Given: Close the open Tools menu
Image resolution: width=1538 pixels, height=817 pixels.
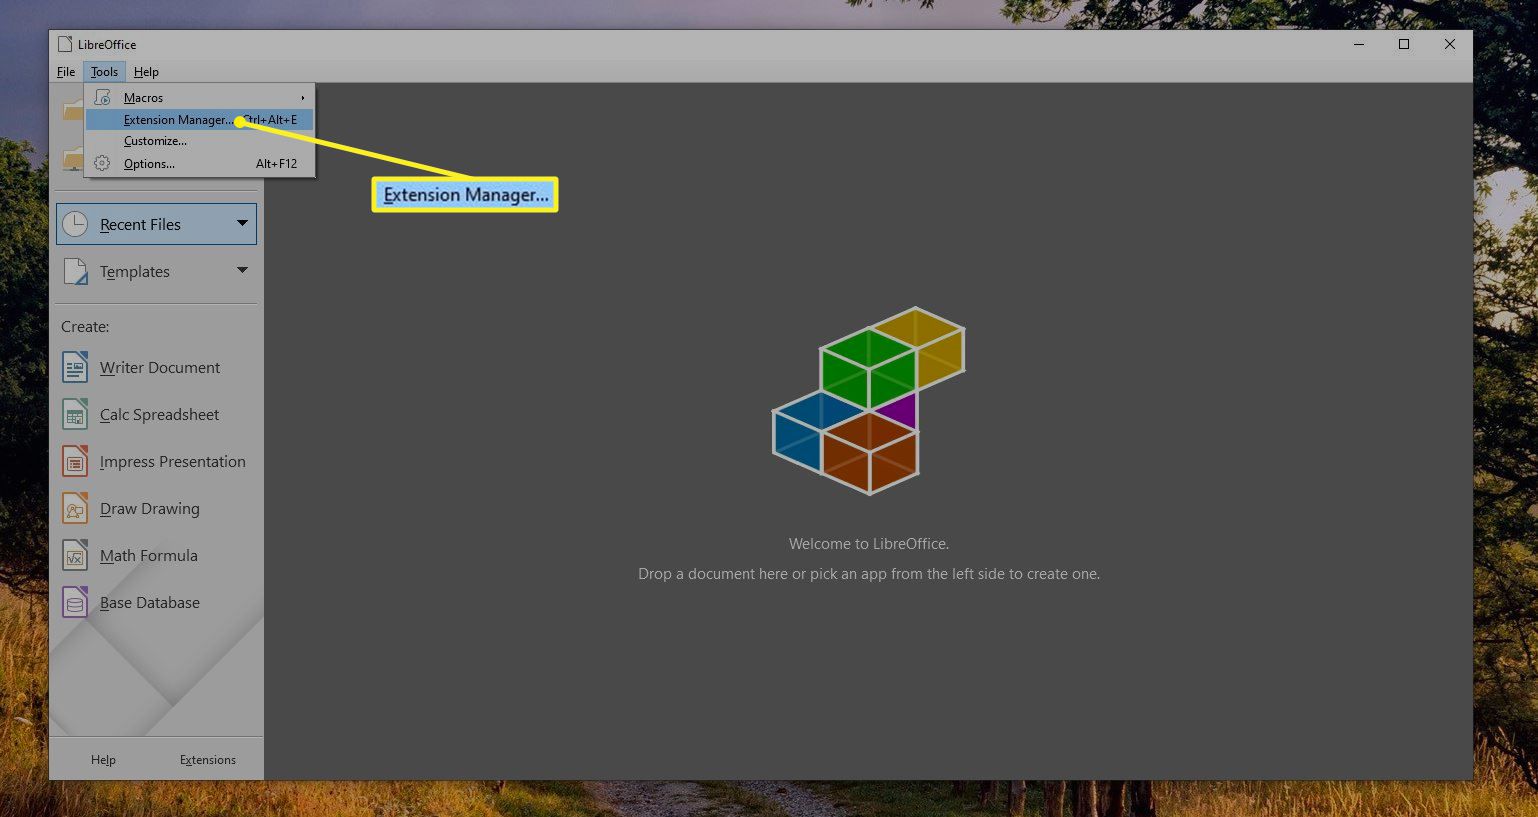Looking at the screenshot, I should point(104,72).
